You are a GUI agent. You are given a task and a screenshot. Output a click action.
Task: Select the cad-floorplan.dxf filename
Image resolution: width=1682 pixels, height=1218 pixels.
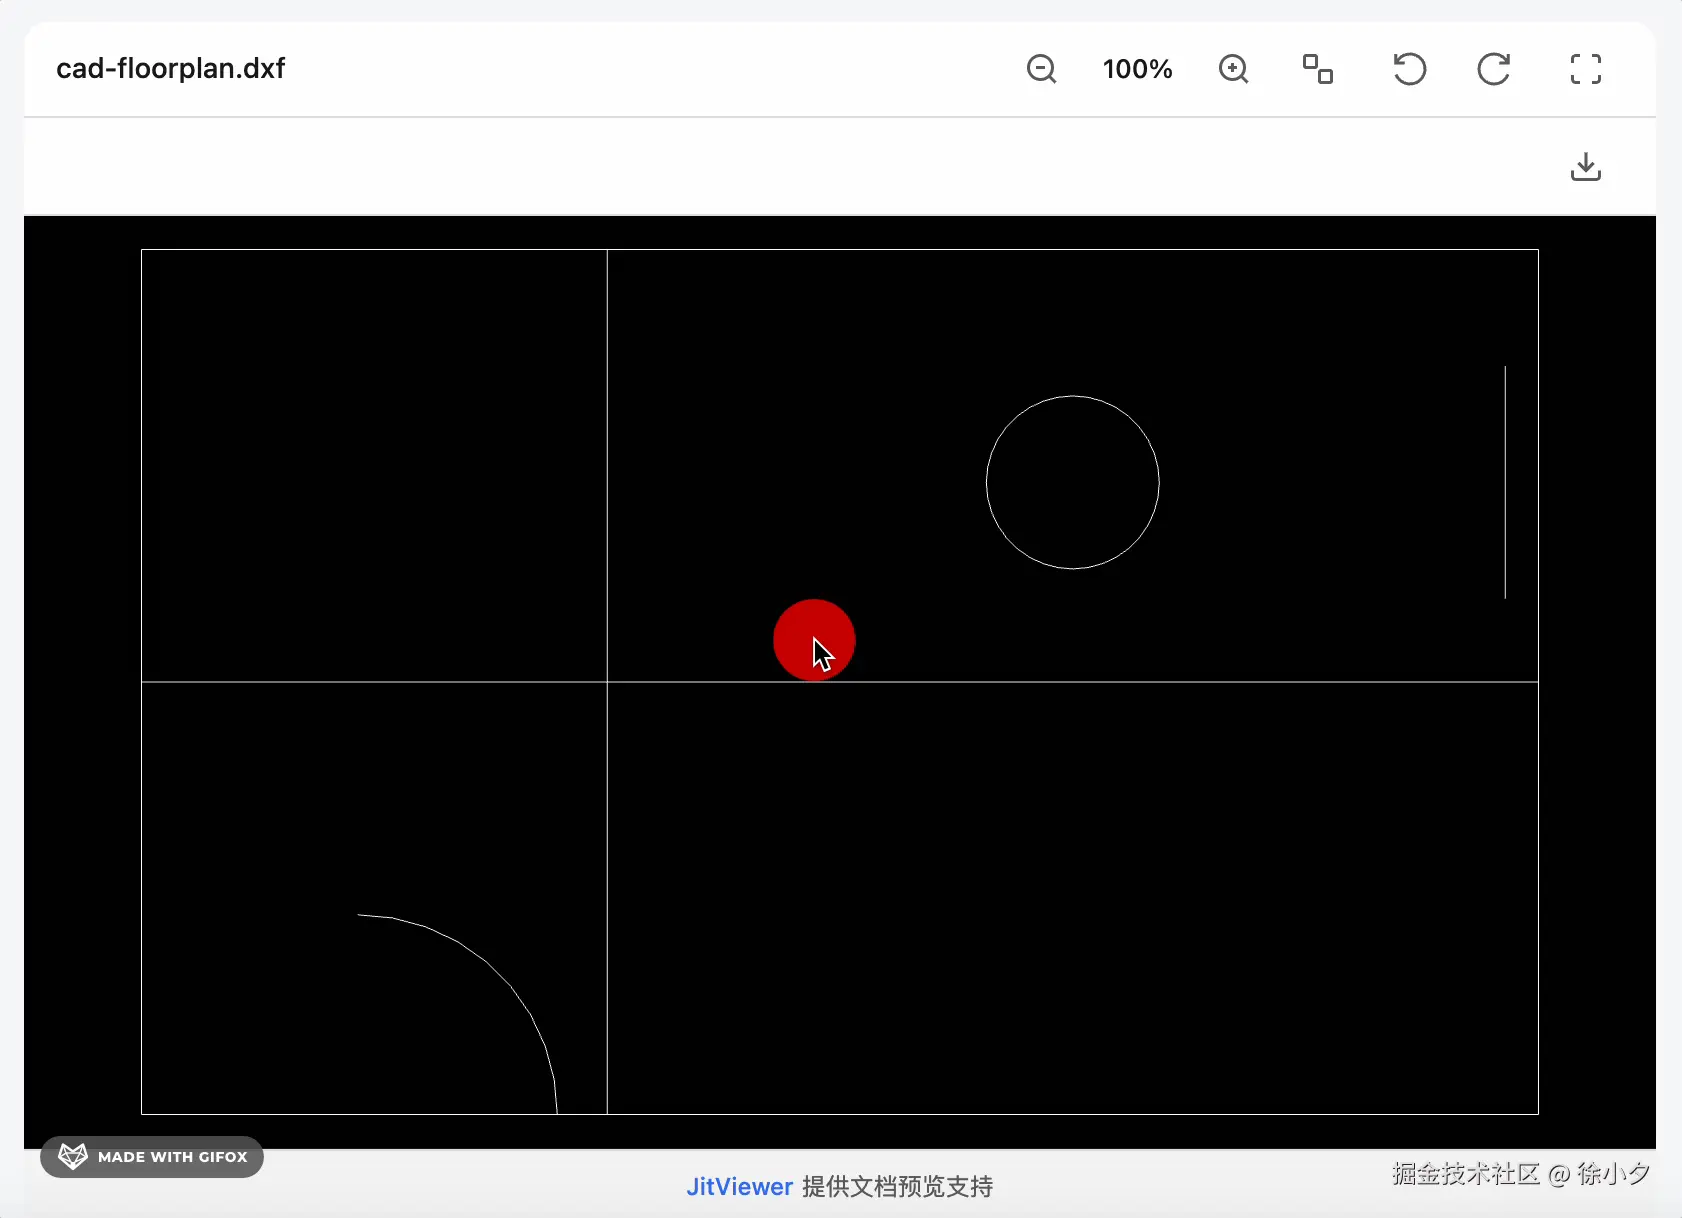click(170, 68)
